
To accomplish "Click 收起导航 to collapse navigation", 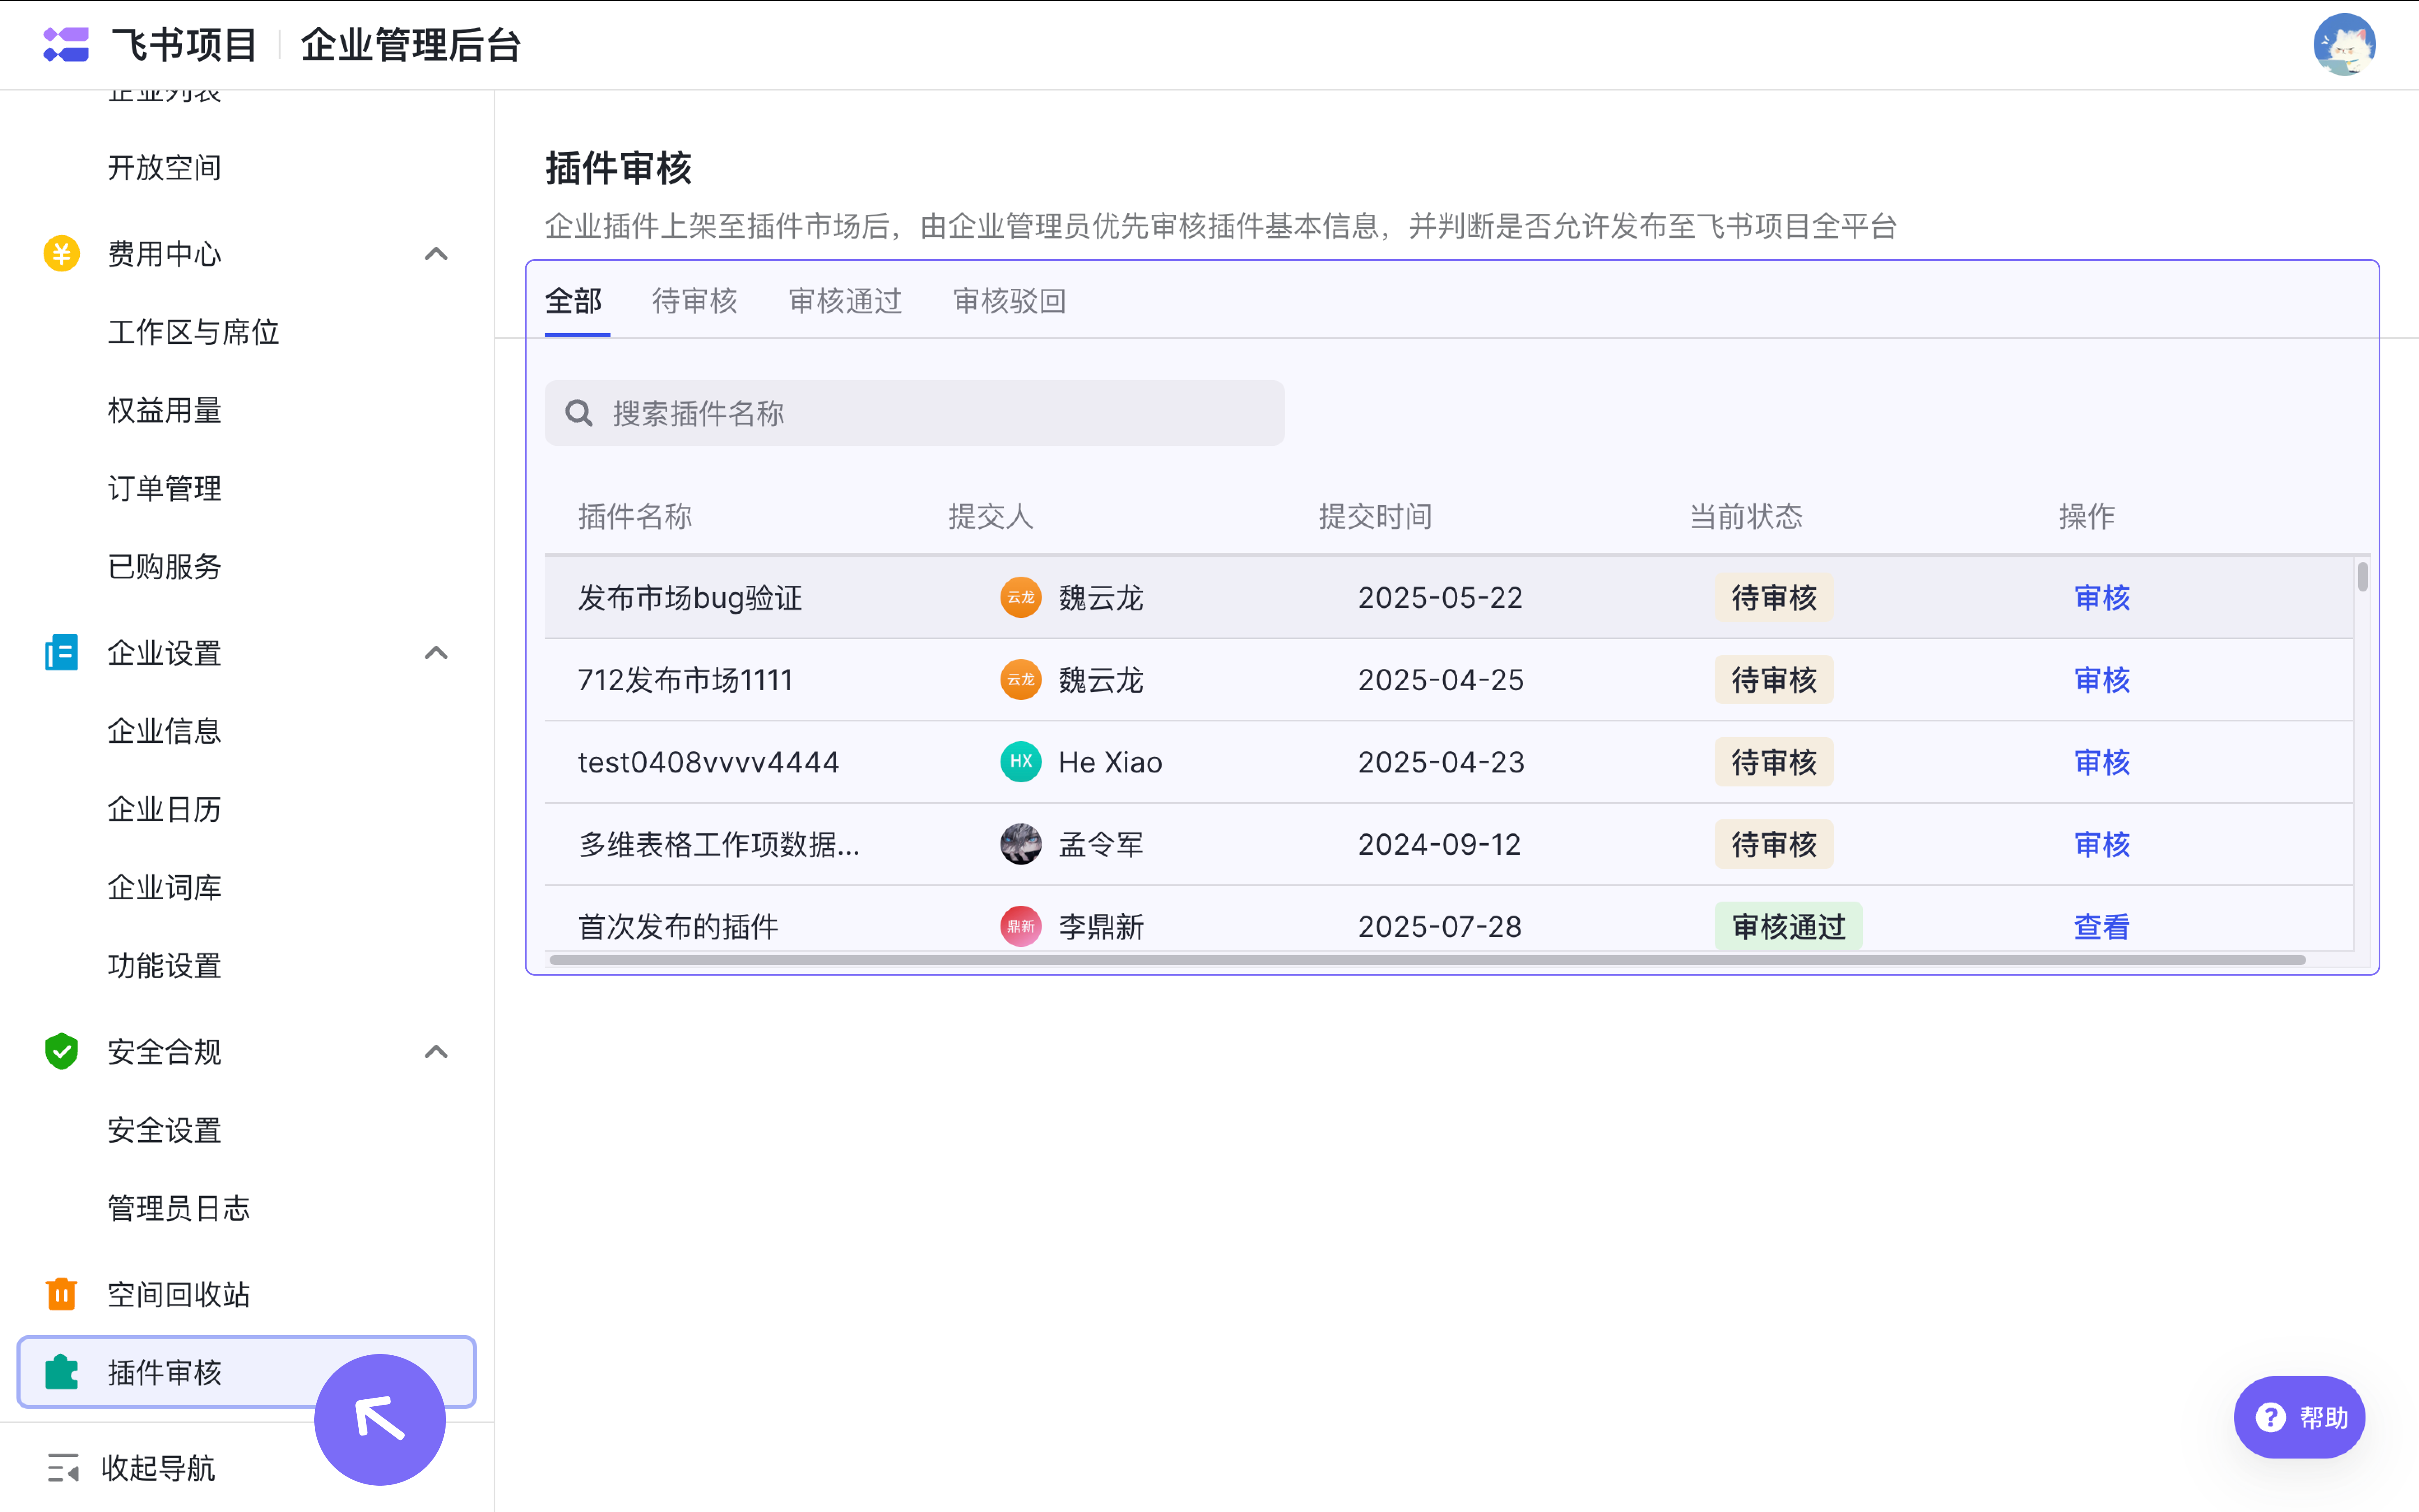I will tap(158, 1468).
